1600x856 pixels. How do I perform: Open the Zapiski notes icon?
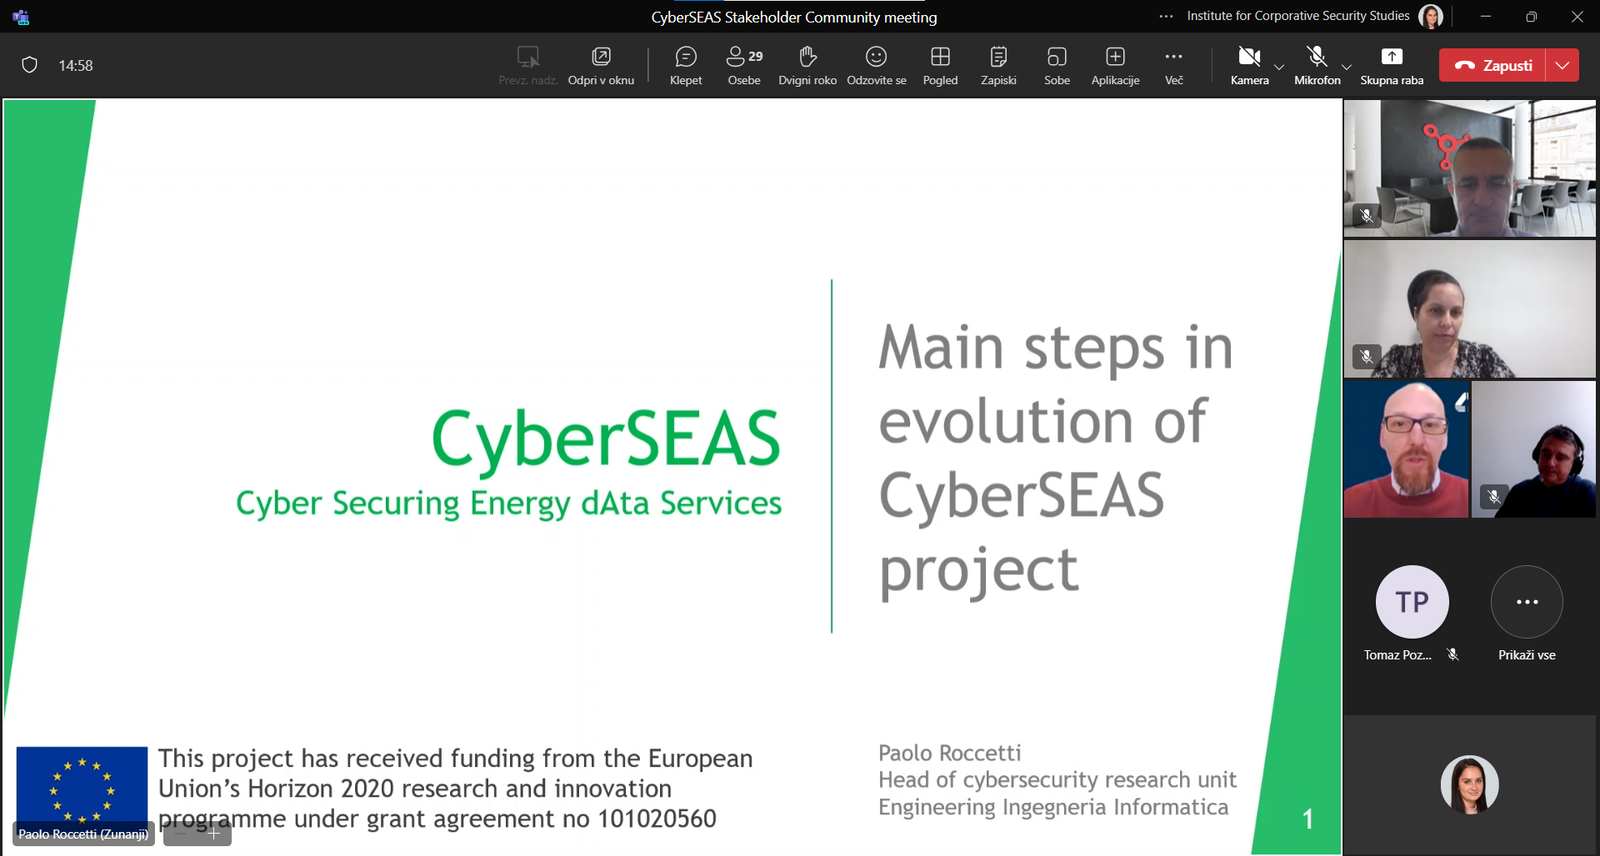[998, 65]
